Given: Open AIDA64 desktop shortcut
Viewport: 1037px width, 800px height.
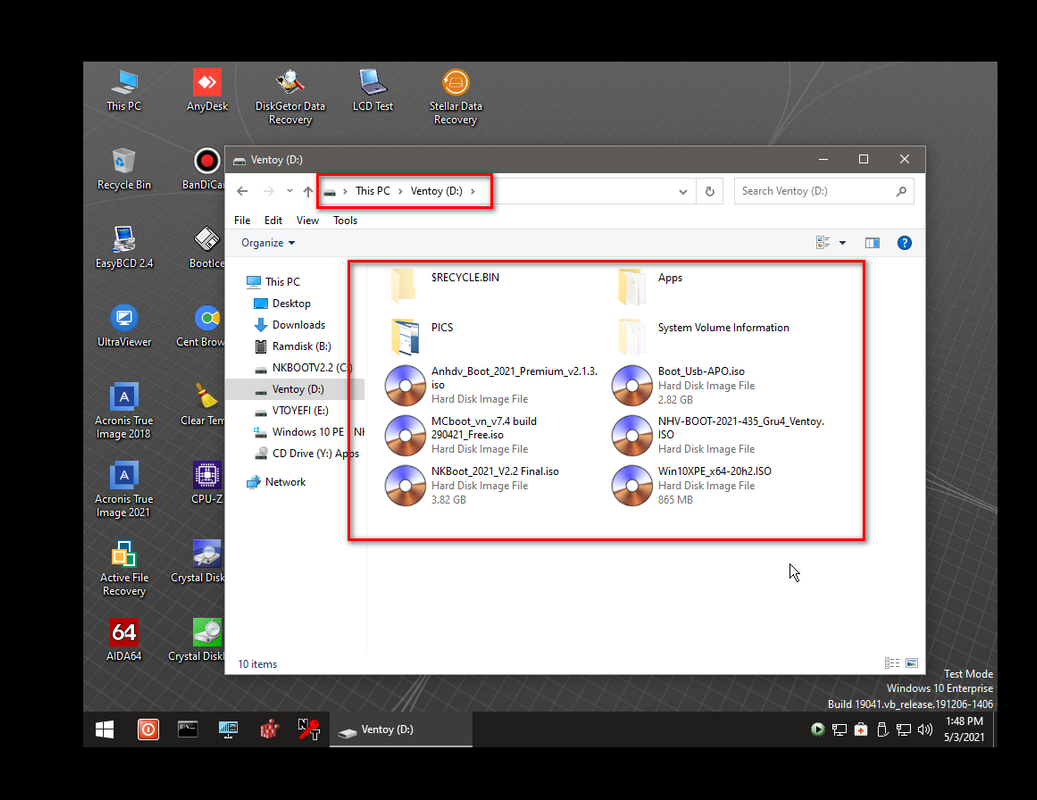Looking at the screenshot, I should [124, 641].
